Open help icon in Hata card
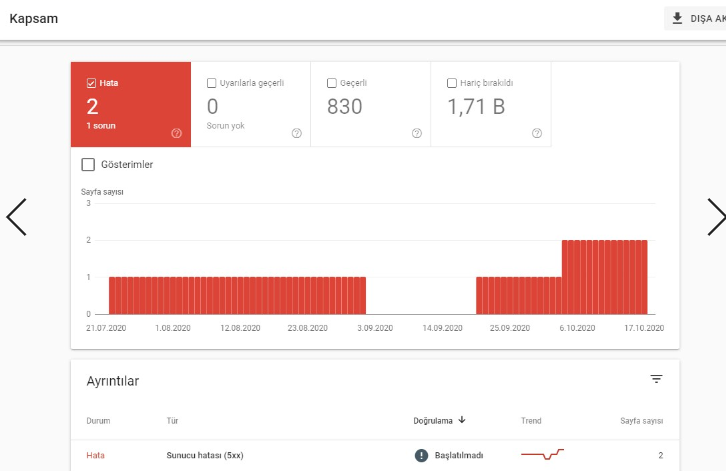 coord(176,133)
